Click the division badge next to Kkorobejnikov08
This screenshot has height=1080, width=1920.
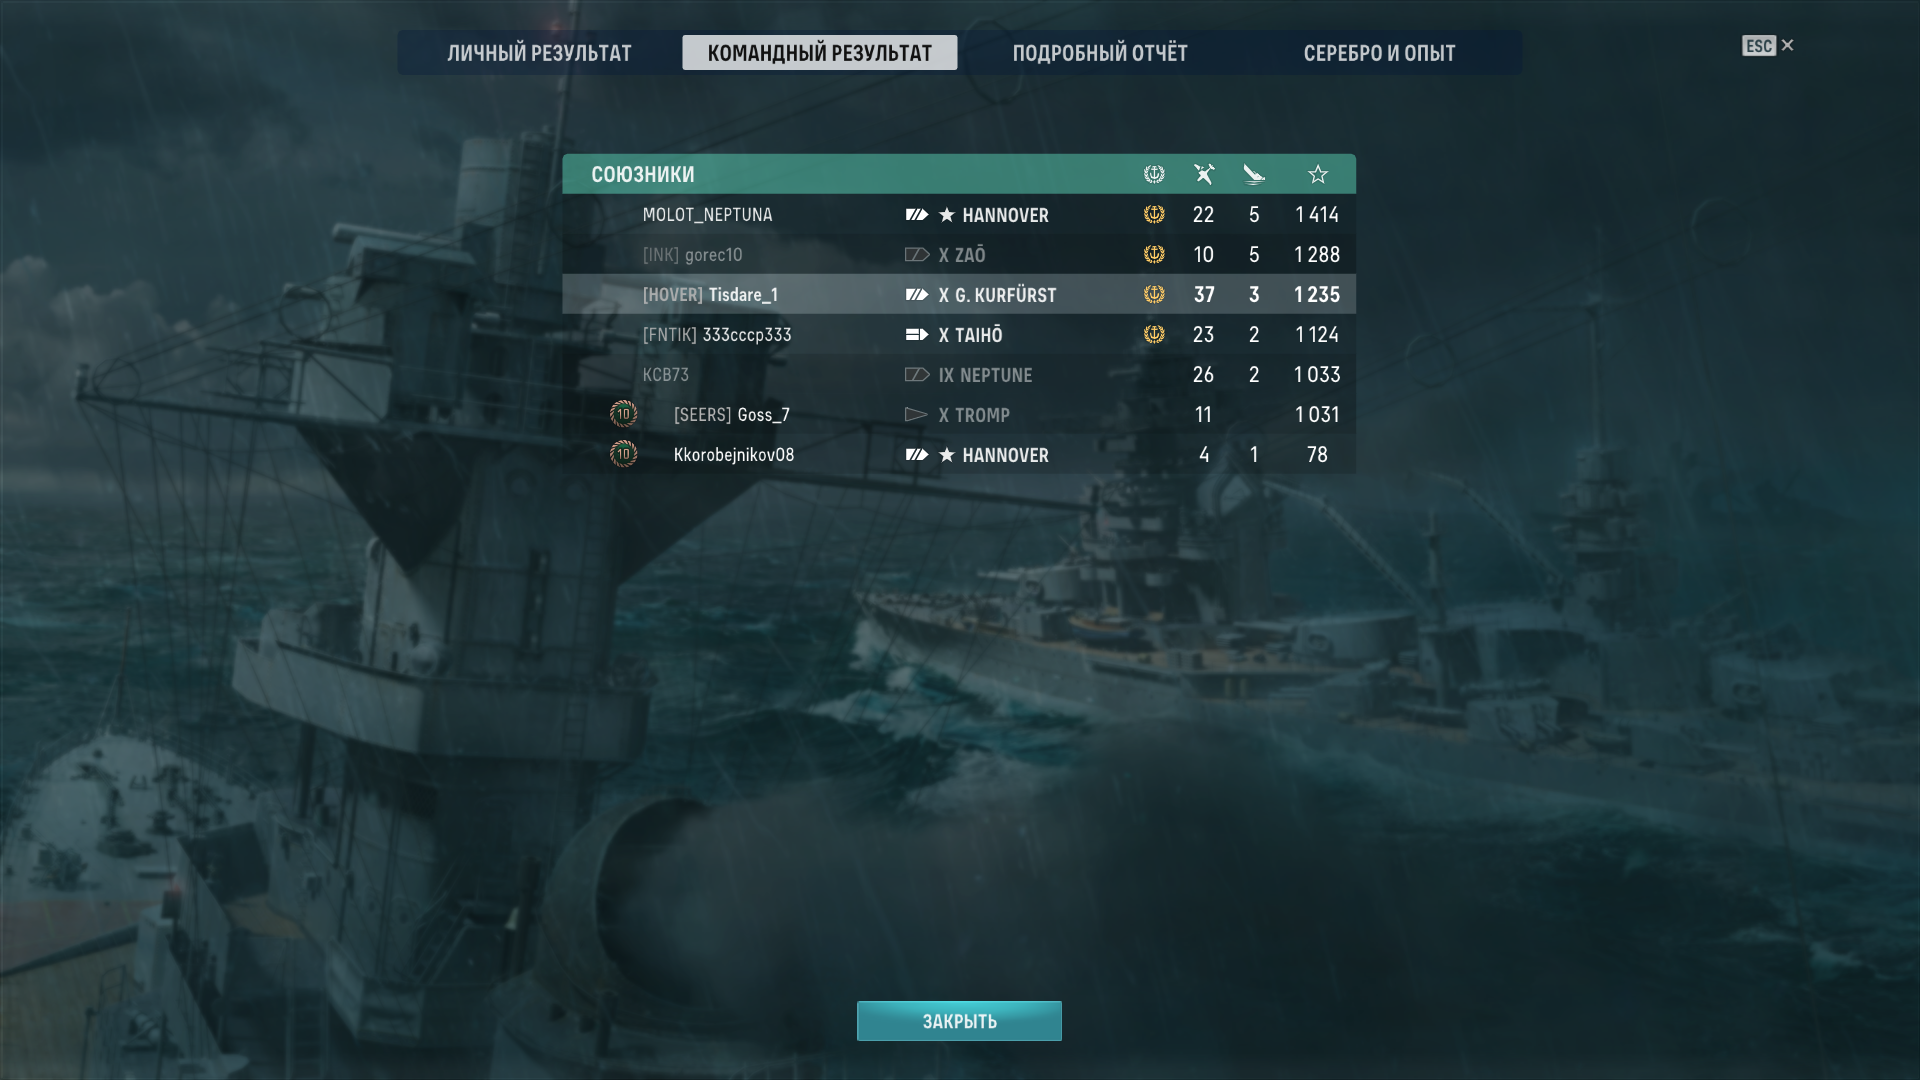(623, 454)
